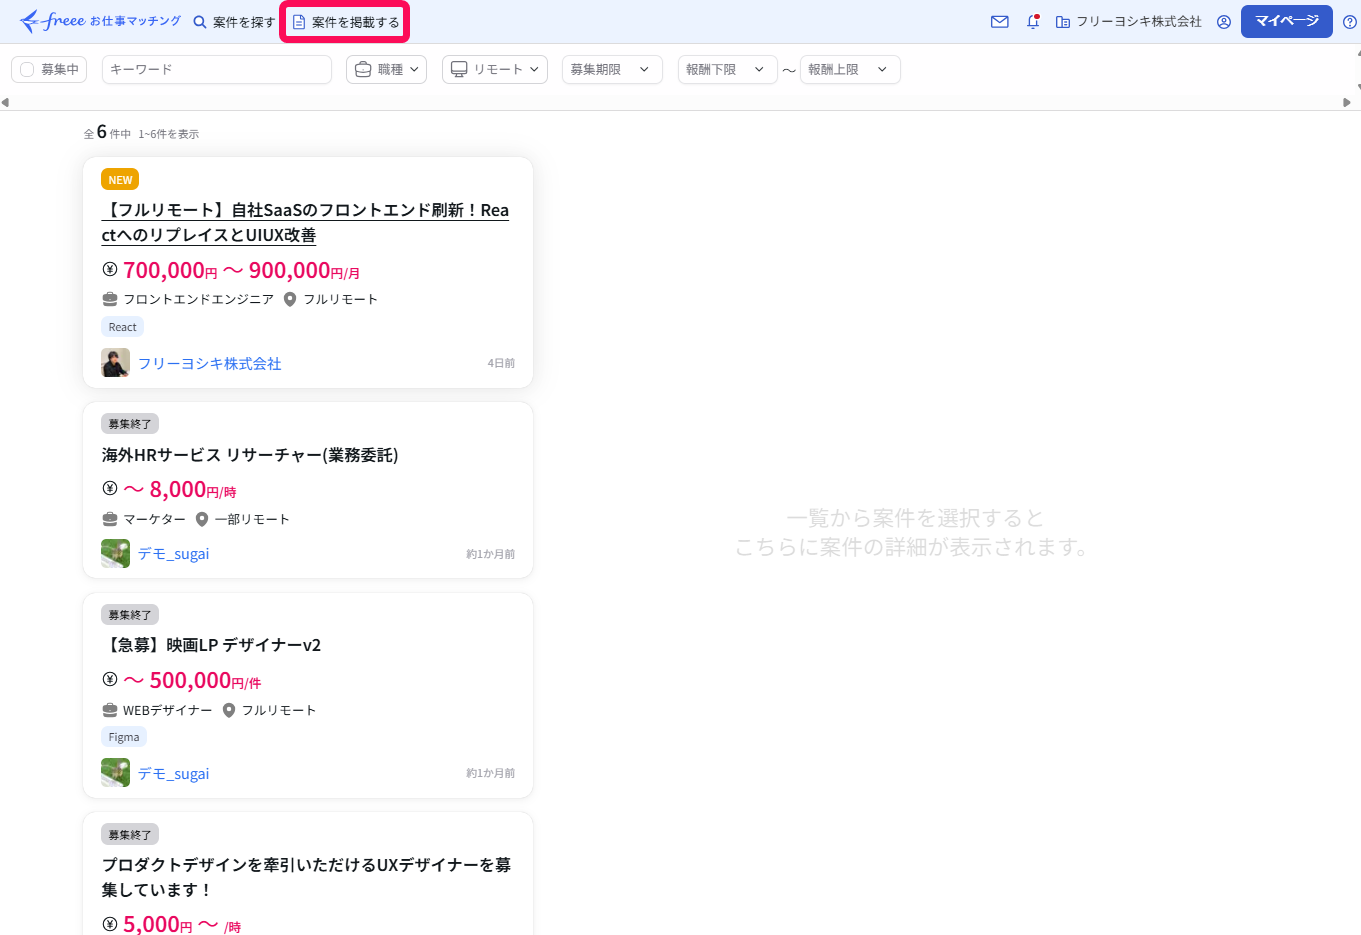Click the React skill tag
Screen dimensions: 1361x935
[122, 327]
